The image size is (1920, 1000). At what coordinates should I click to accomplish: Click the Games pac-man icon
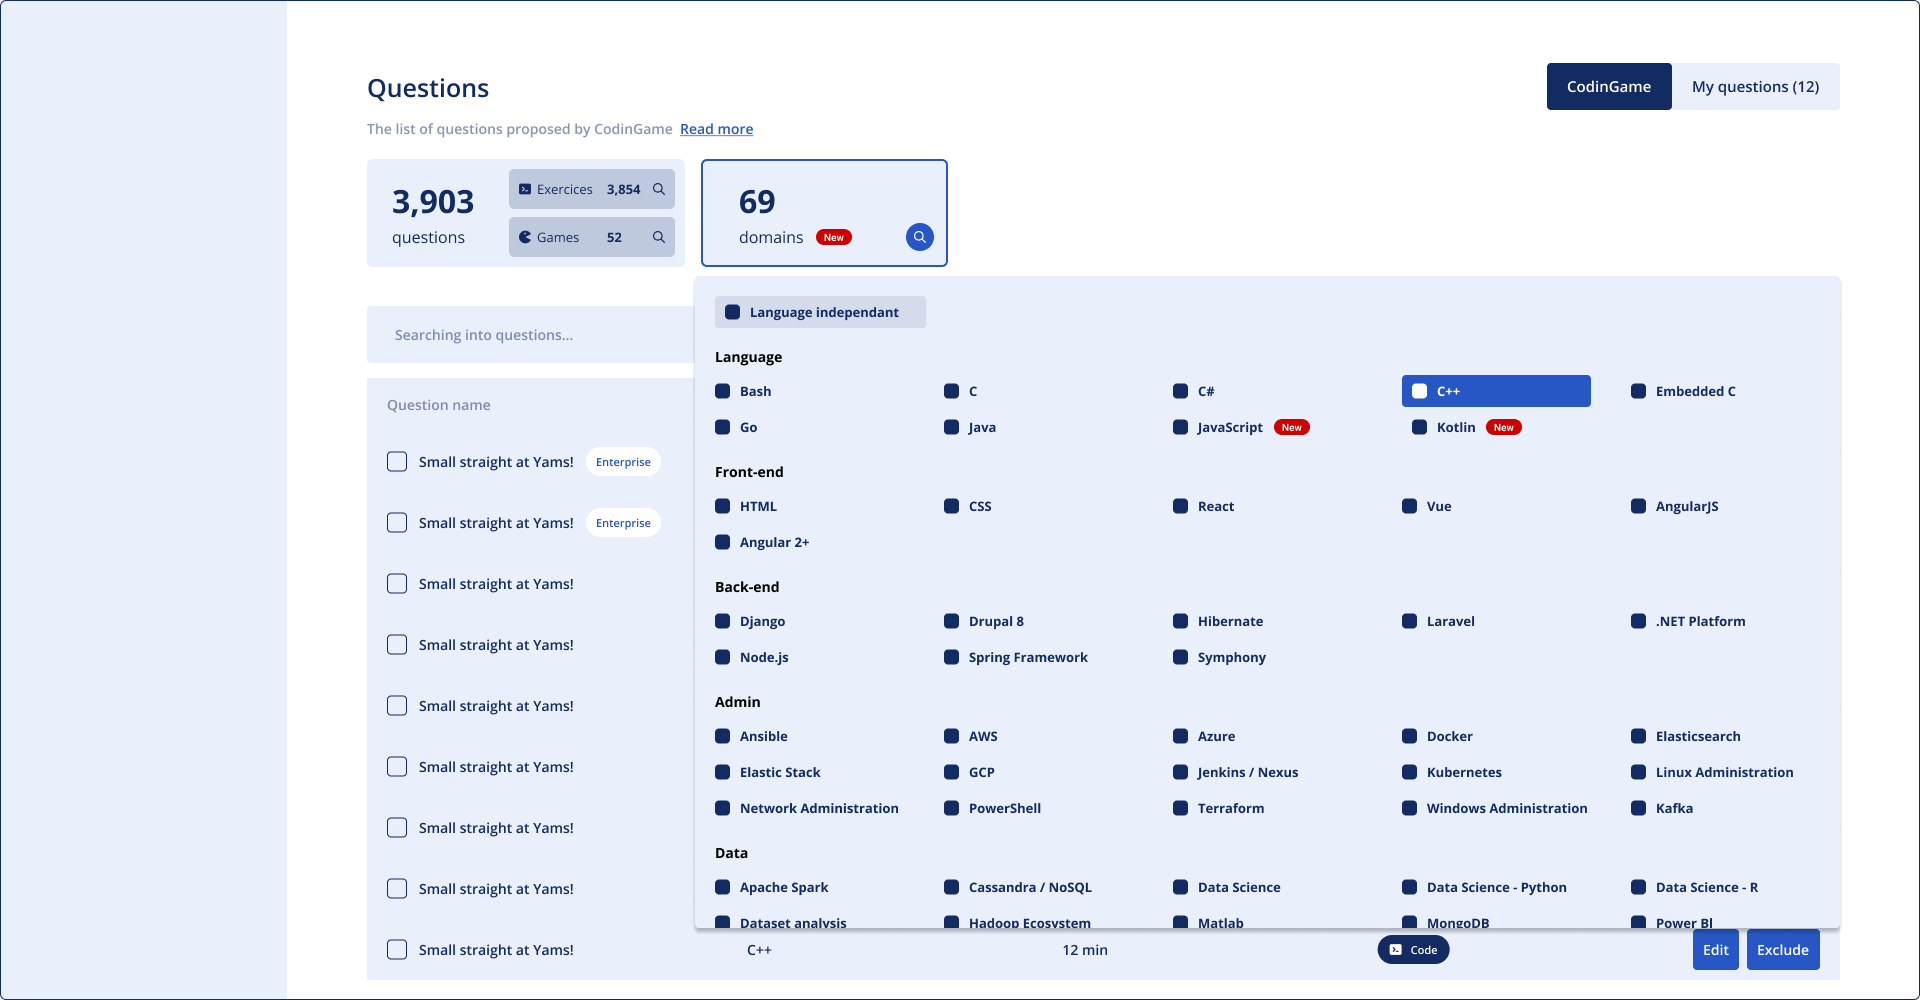pos(525,237)
